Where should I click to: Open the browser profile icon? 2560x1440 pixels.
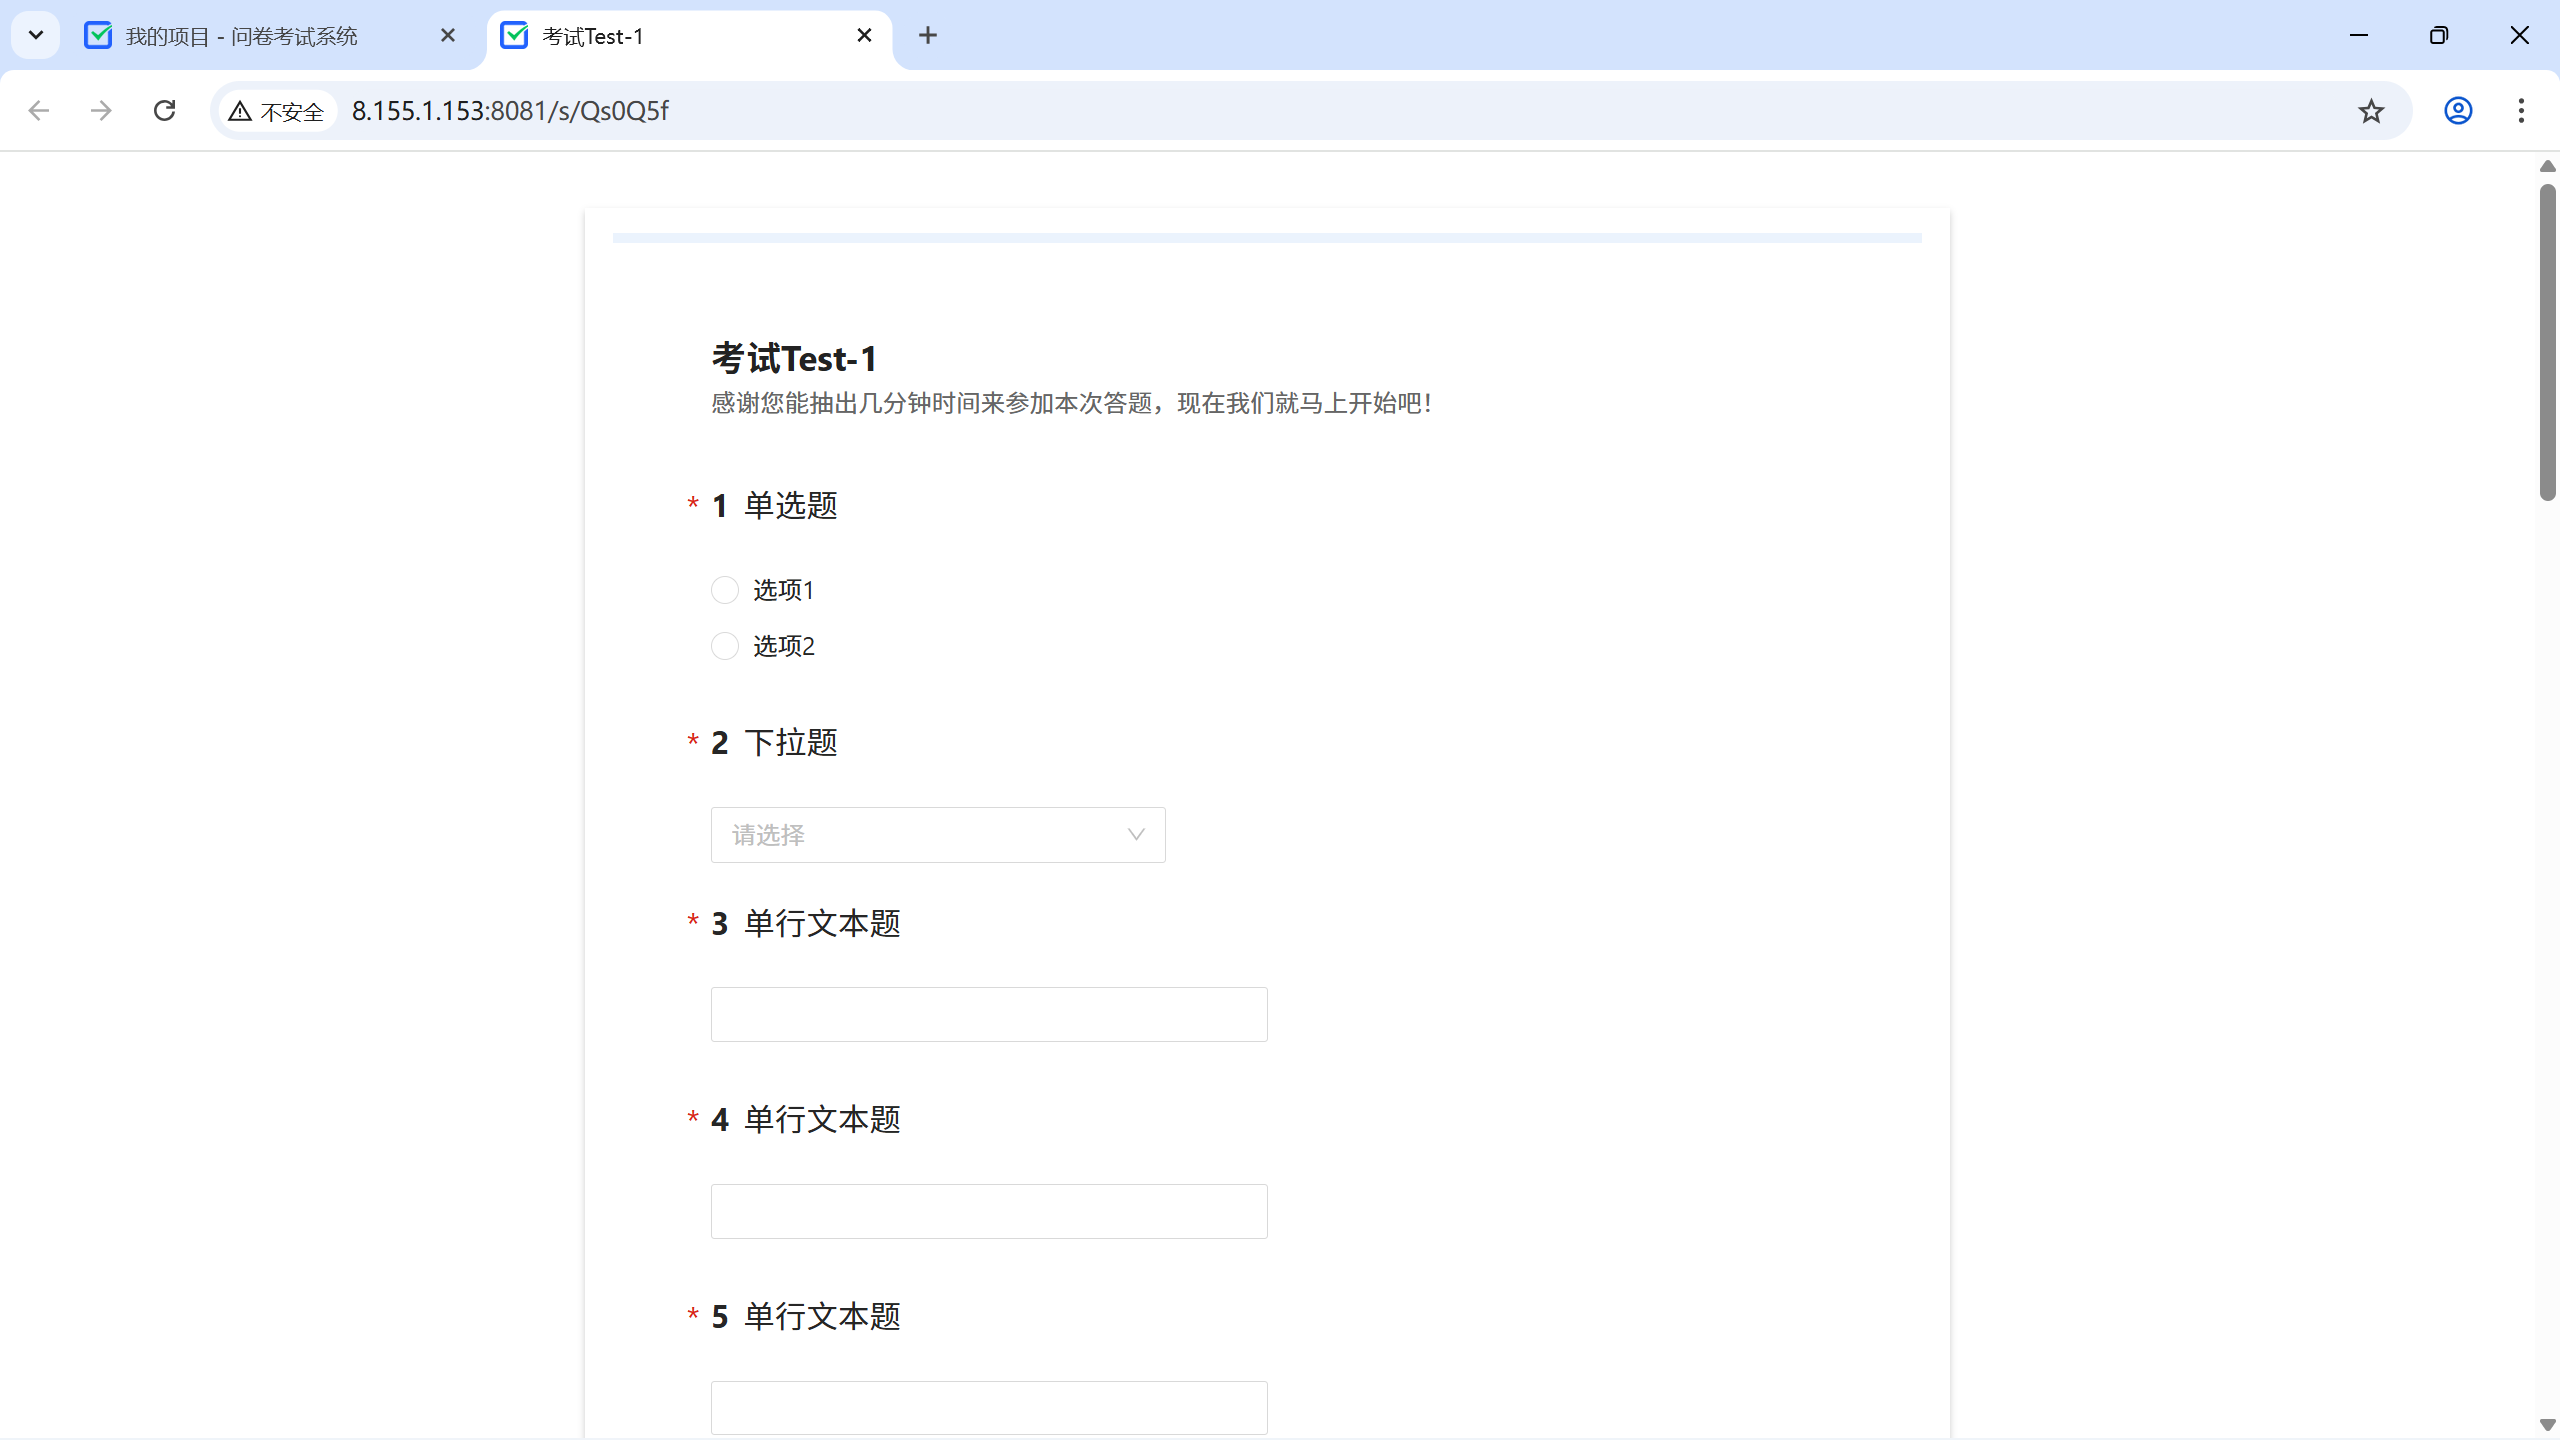pos(2458,111)
